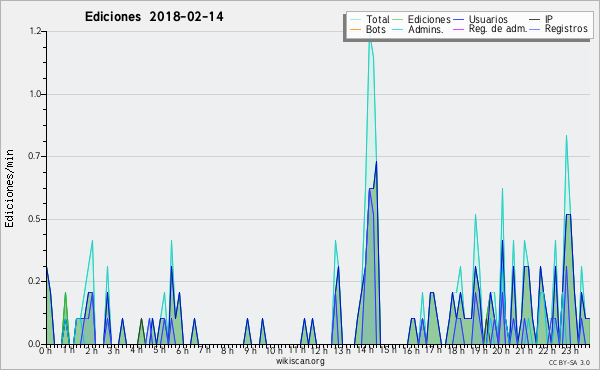Click the 0 h mark on time axis
This screenshot has height=370, width=600.
(45, 350)
